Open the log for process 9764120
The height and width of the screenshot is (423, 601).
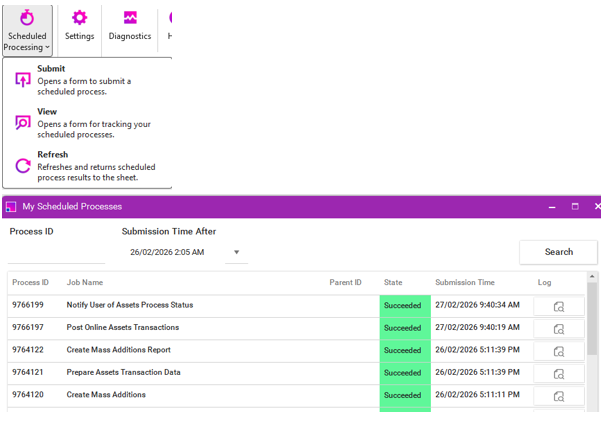click(559, 396)
